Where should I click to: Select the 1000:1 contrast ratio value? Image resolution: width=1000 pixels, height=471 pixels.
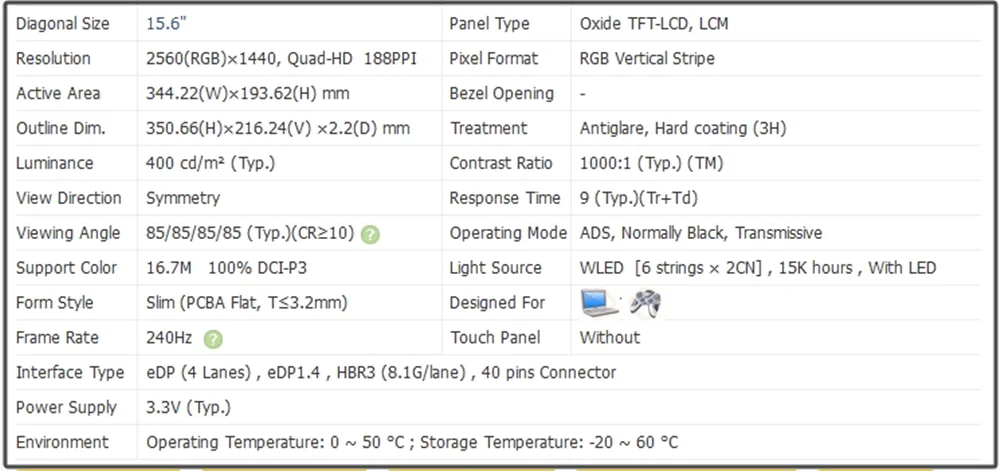(x=651, y=163)
